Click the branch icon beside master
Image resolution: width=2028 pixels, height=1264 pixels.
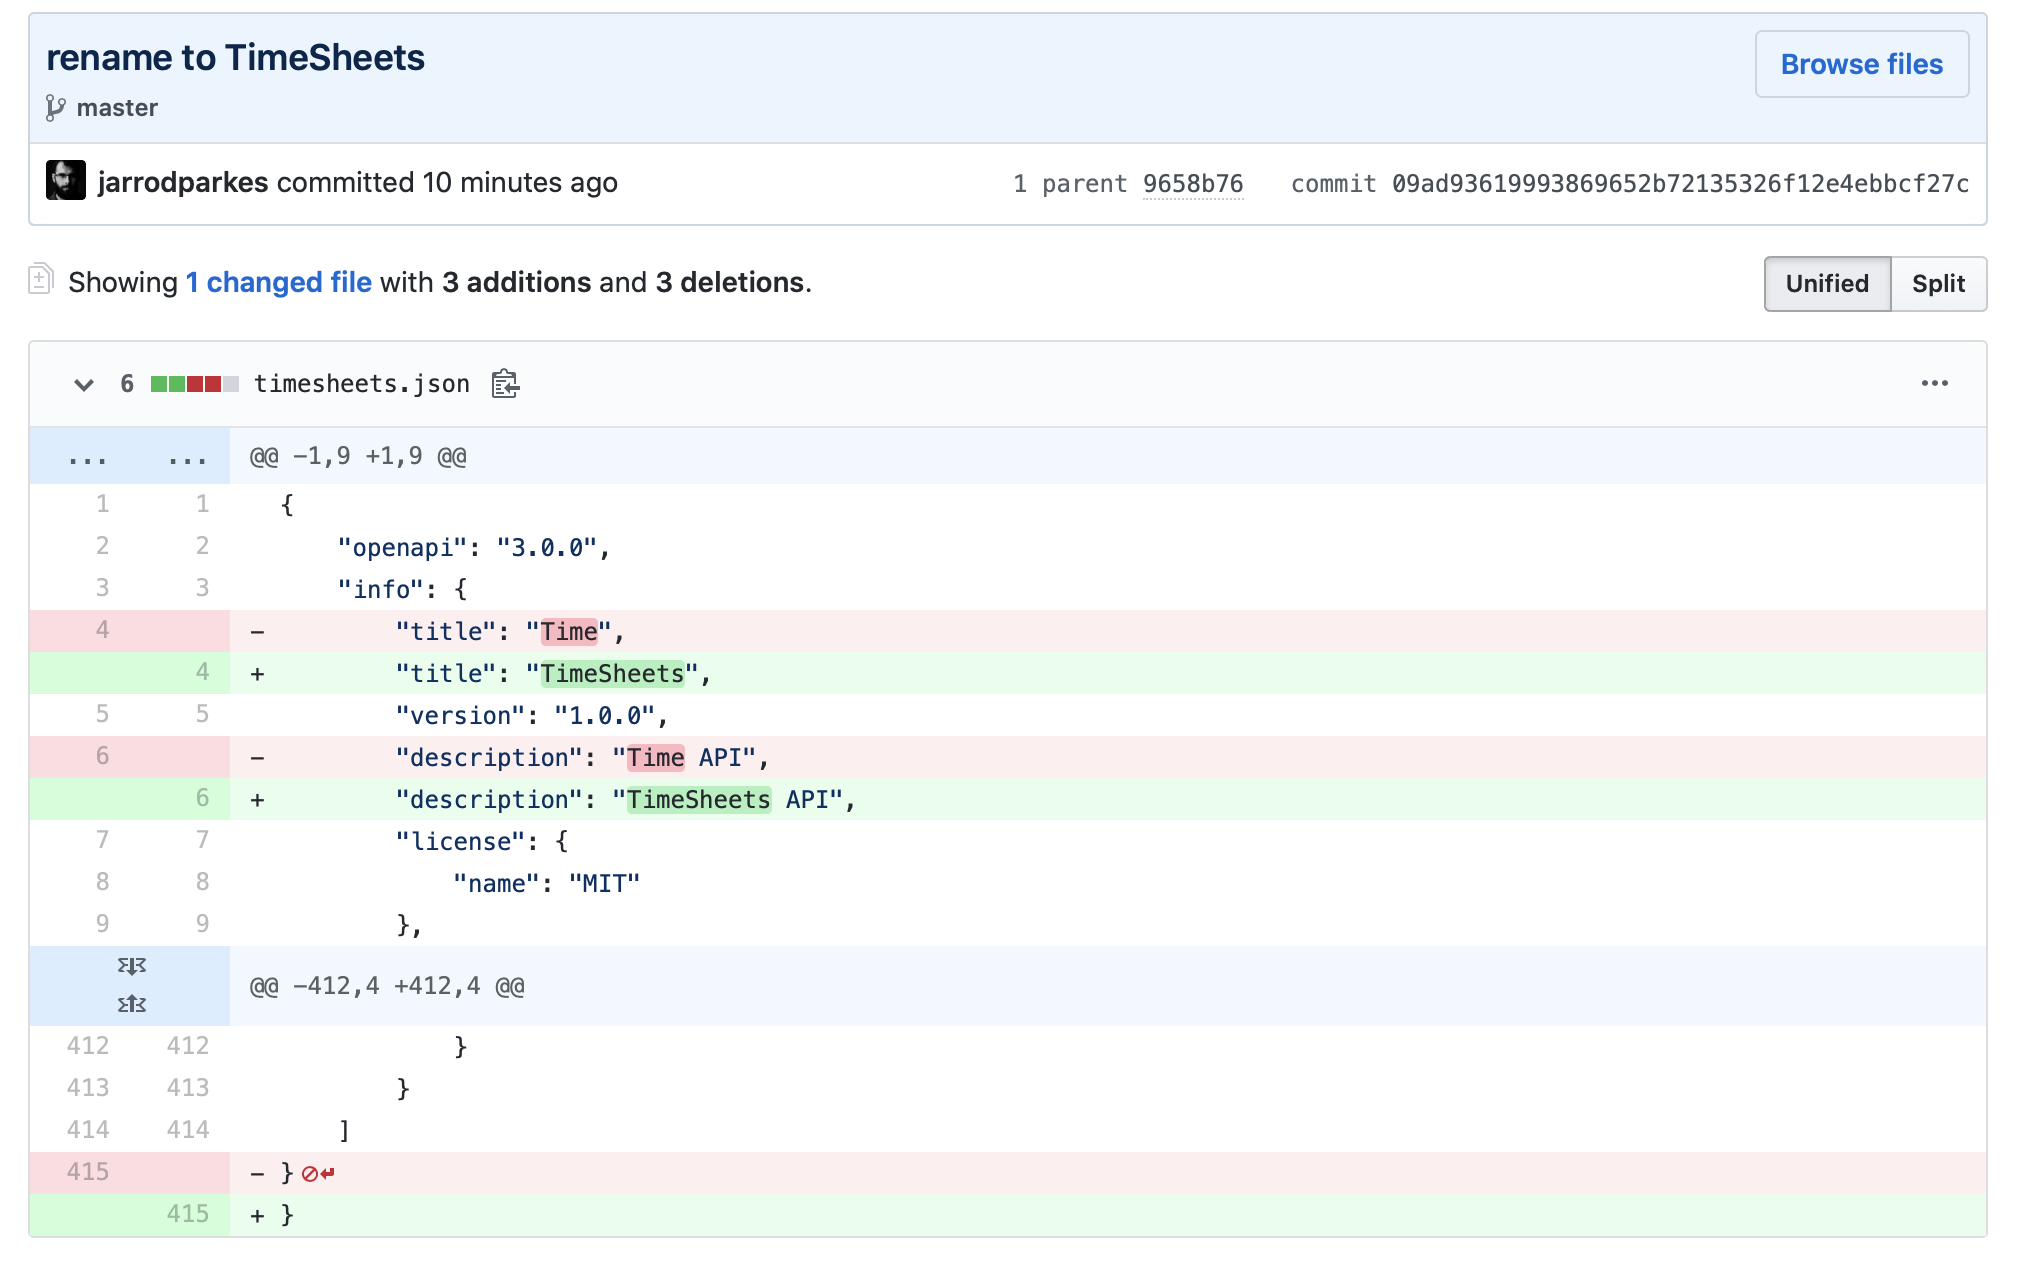point(55,107)
